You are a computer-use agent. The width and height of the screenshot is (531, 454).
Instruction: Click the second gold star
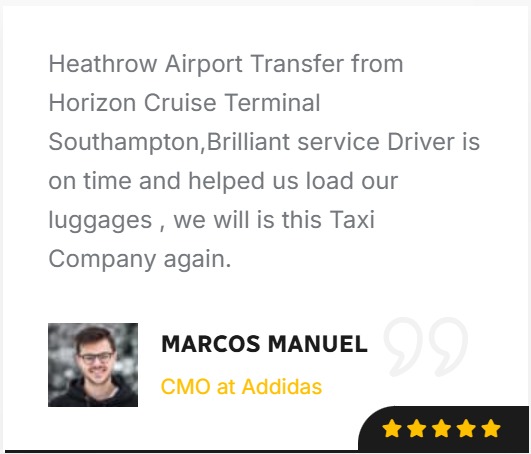point(417,428)
